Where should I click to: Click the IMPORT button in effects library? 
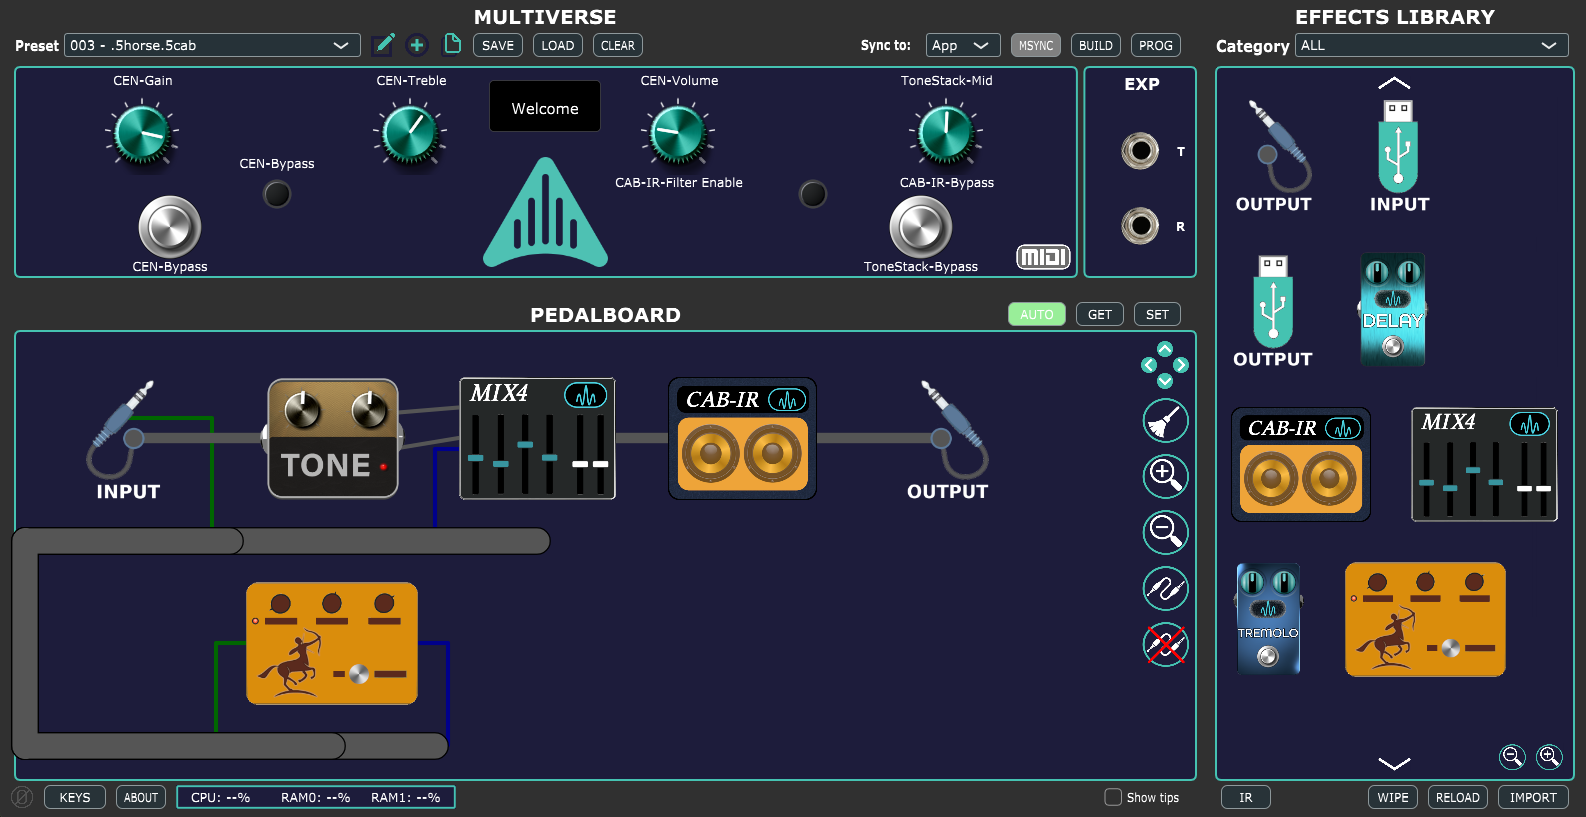(1532, 797)
